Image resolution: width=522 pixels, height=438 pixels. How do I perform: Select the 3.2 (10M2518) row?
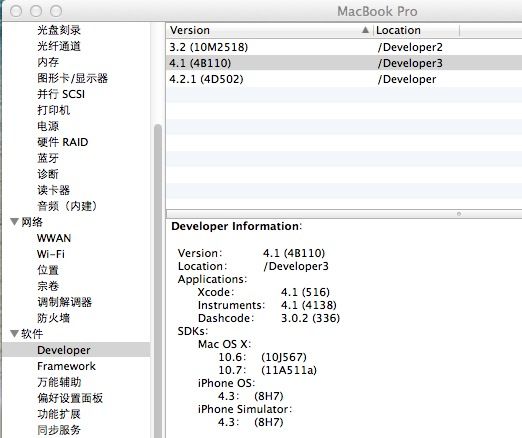coord(344,47)
